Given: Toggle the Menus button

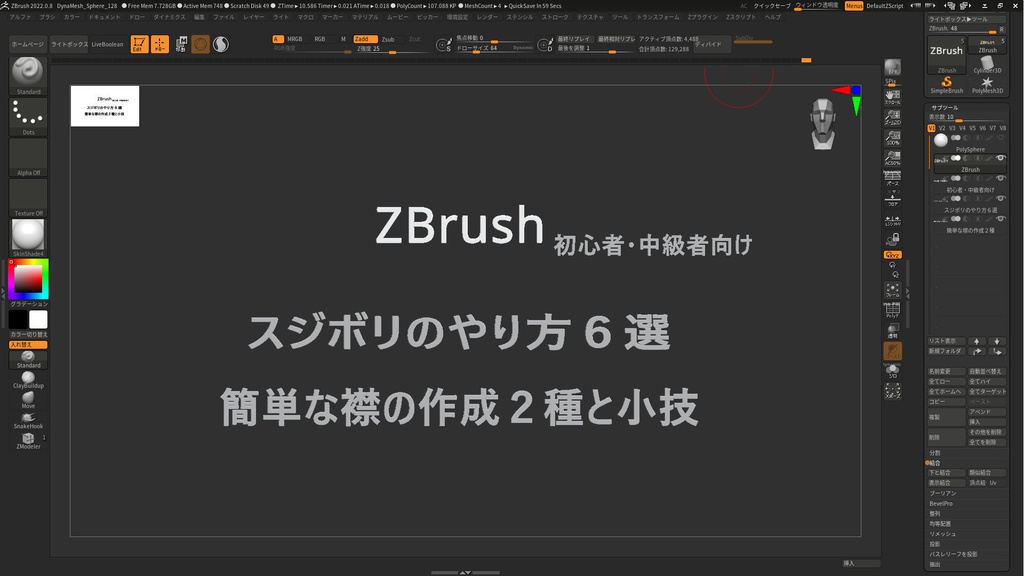Looking at the screenshot, I should tap(854, 6).
